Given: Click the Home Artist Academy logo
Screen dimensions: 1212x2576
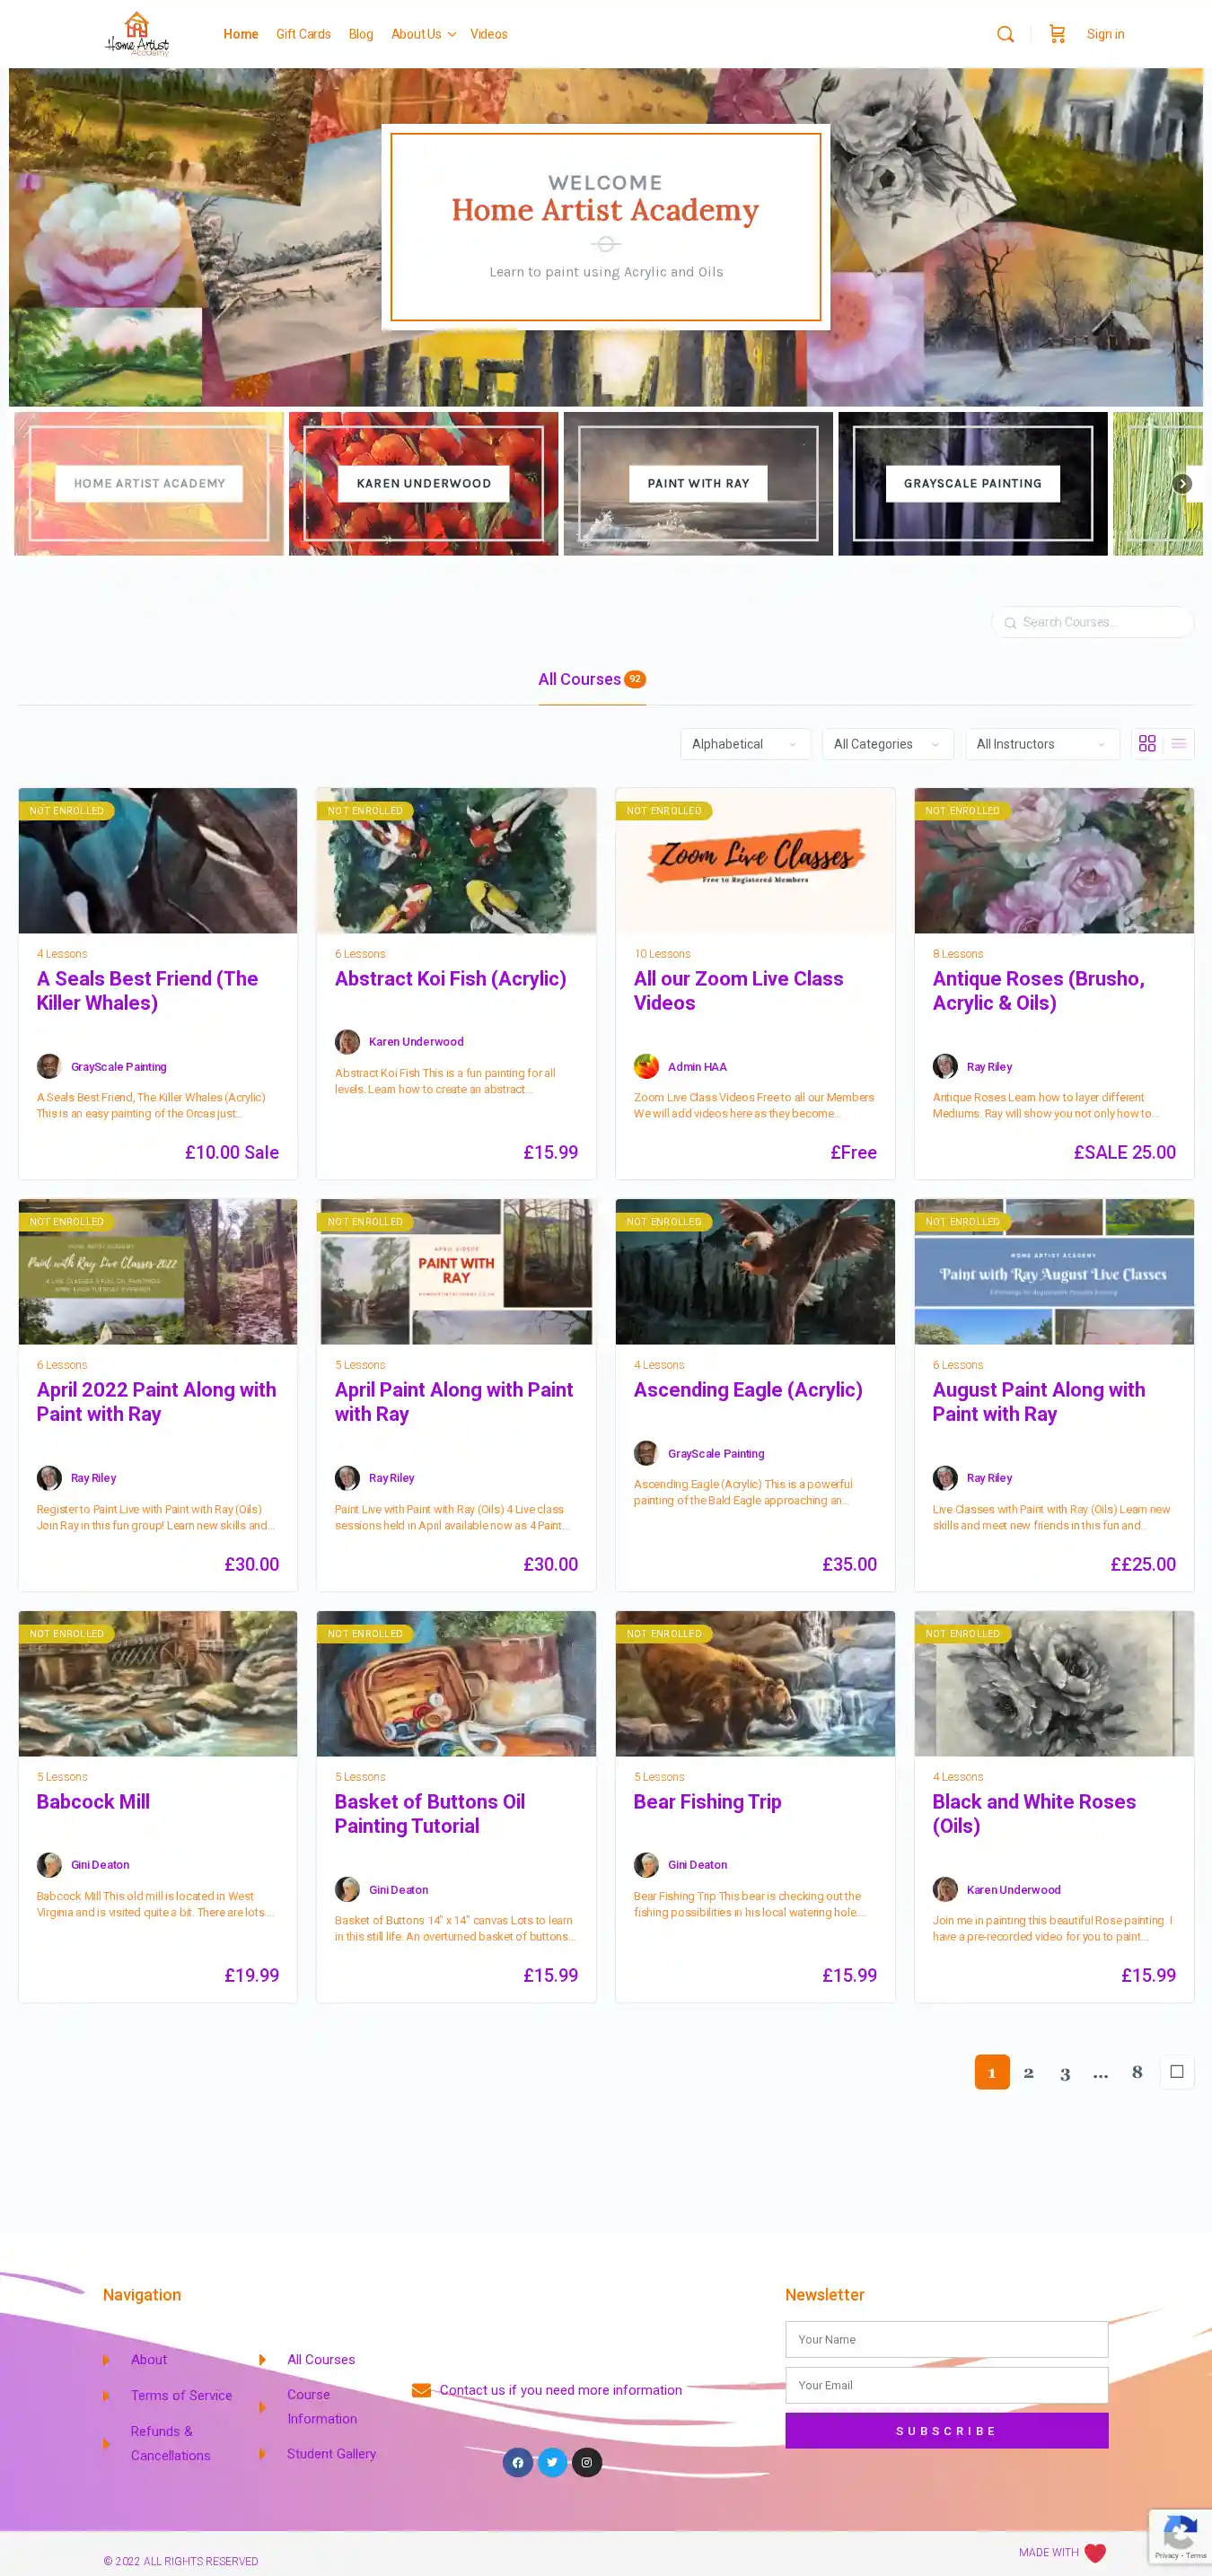Looking at the screenshot, I should (137, 34).
